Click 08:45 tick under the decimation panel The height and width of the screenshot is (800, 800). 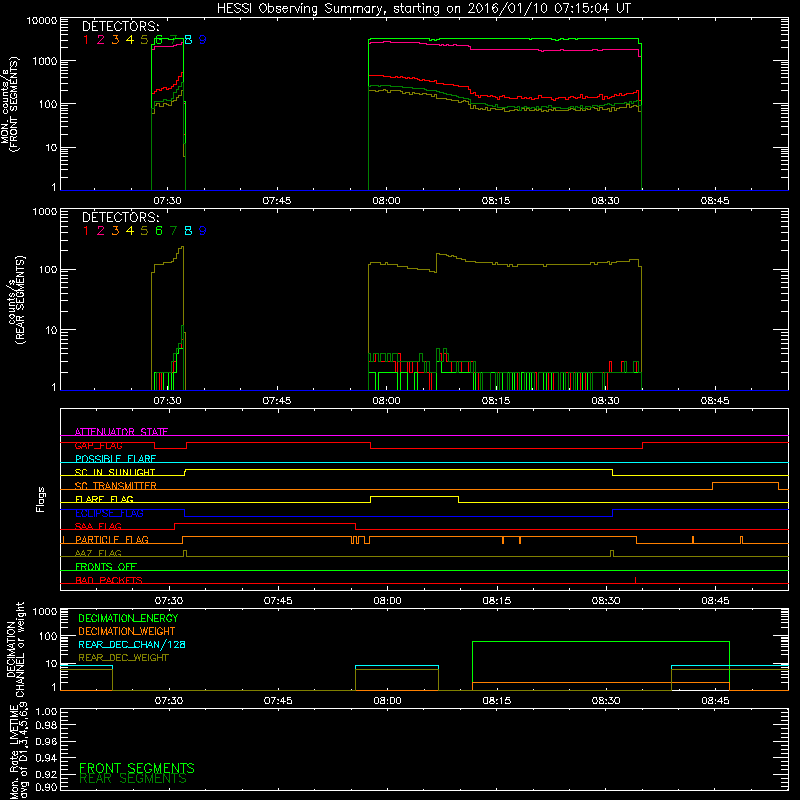pos(715,701)
